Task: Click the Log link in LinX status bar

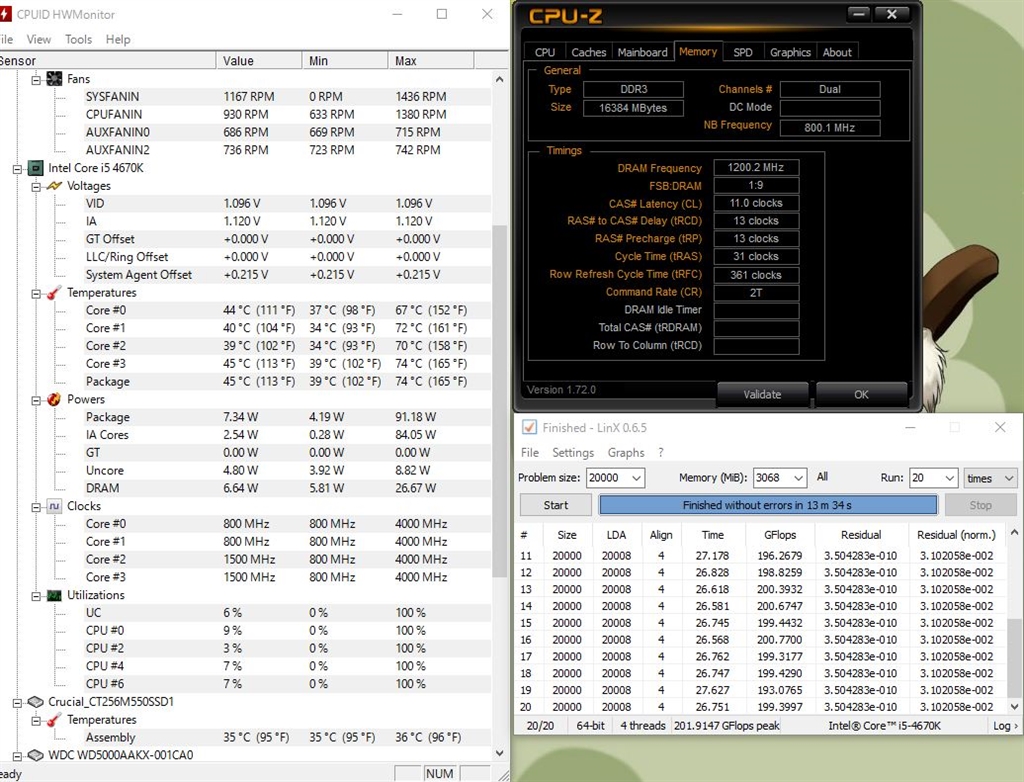Action: (x=1004, y=726)
